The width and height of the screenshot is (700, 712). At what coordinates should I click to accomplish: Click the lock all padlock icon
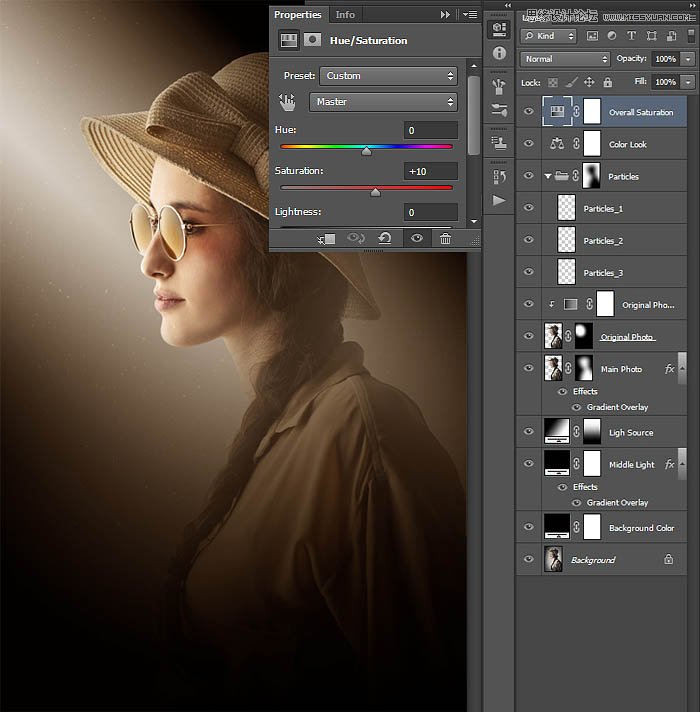pyautogui.click(x=607, y=82)
